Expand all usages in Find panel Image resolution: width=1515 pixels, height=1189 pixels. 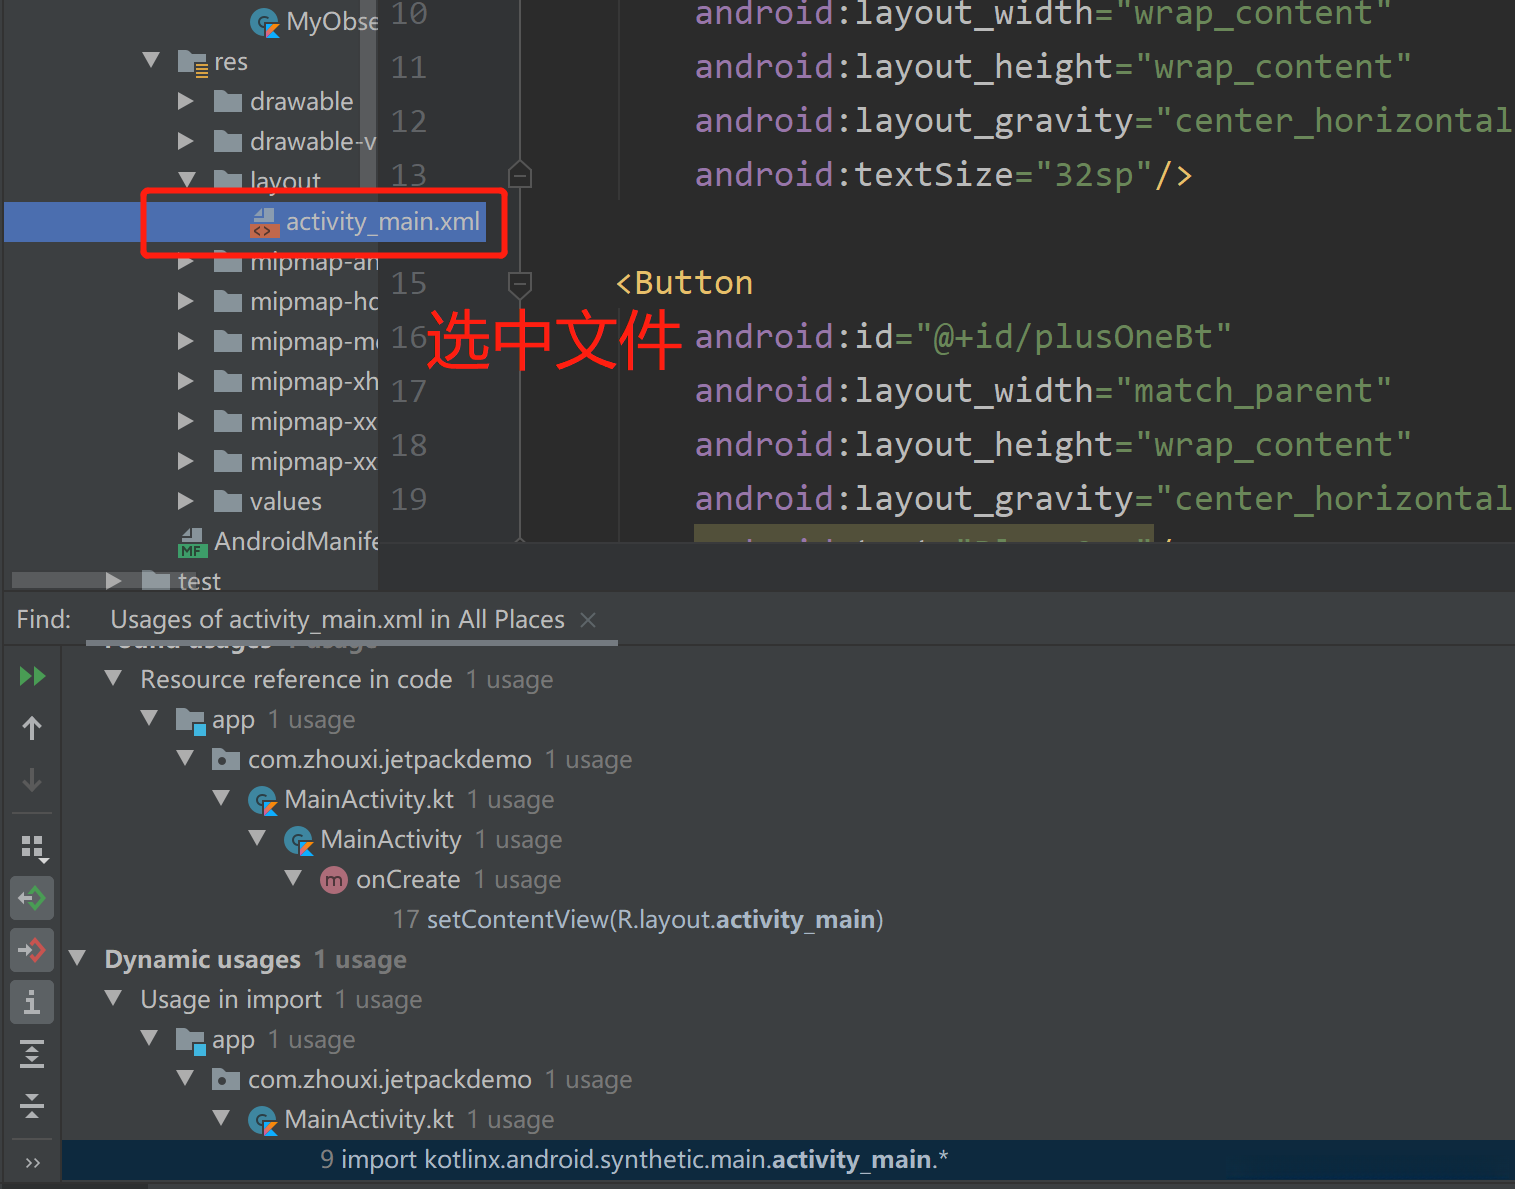coord(32,1054)
